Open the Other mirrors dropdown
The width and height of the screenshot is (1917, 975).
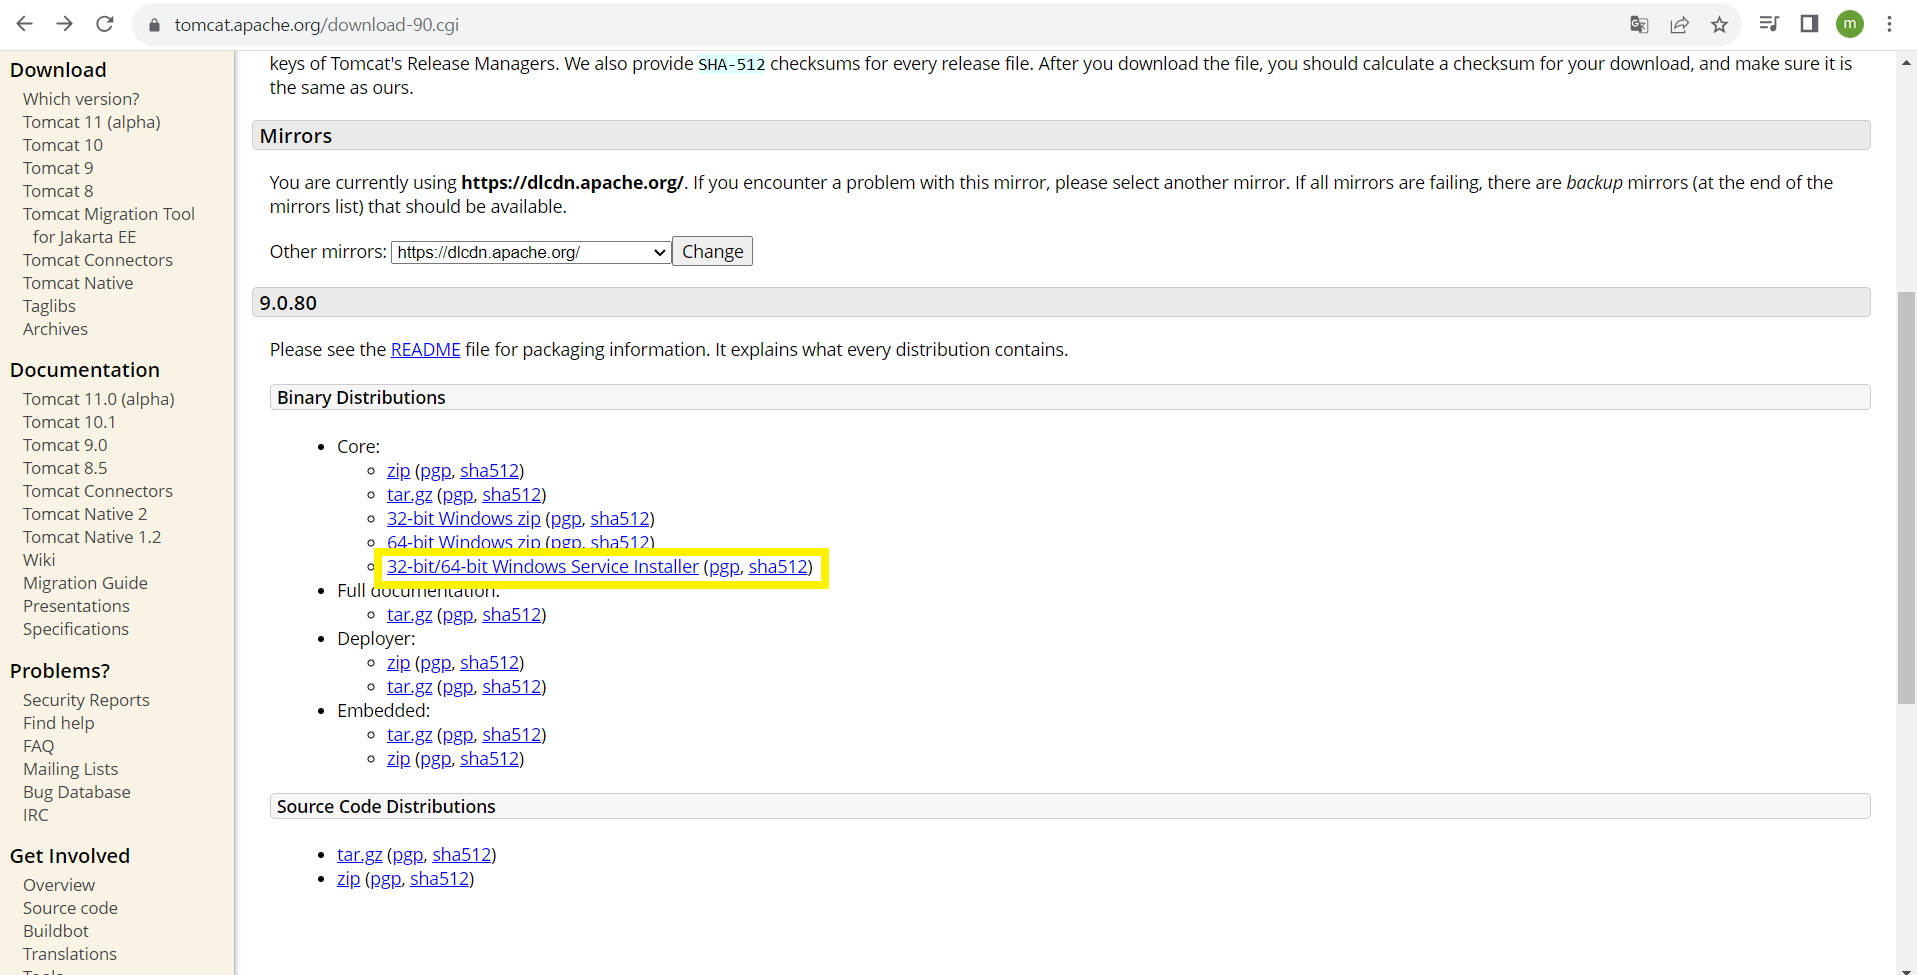[530, 252]
